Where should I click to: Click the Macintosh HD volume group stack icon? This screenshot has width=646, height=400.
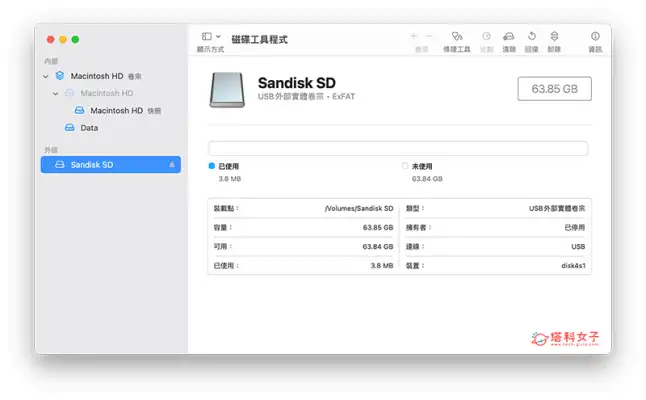pos(60,76)
